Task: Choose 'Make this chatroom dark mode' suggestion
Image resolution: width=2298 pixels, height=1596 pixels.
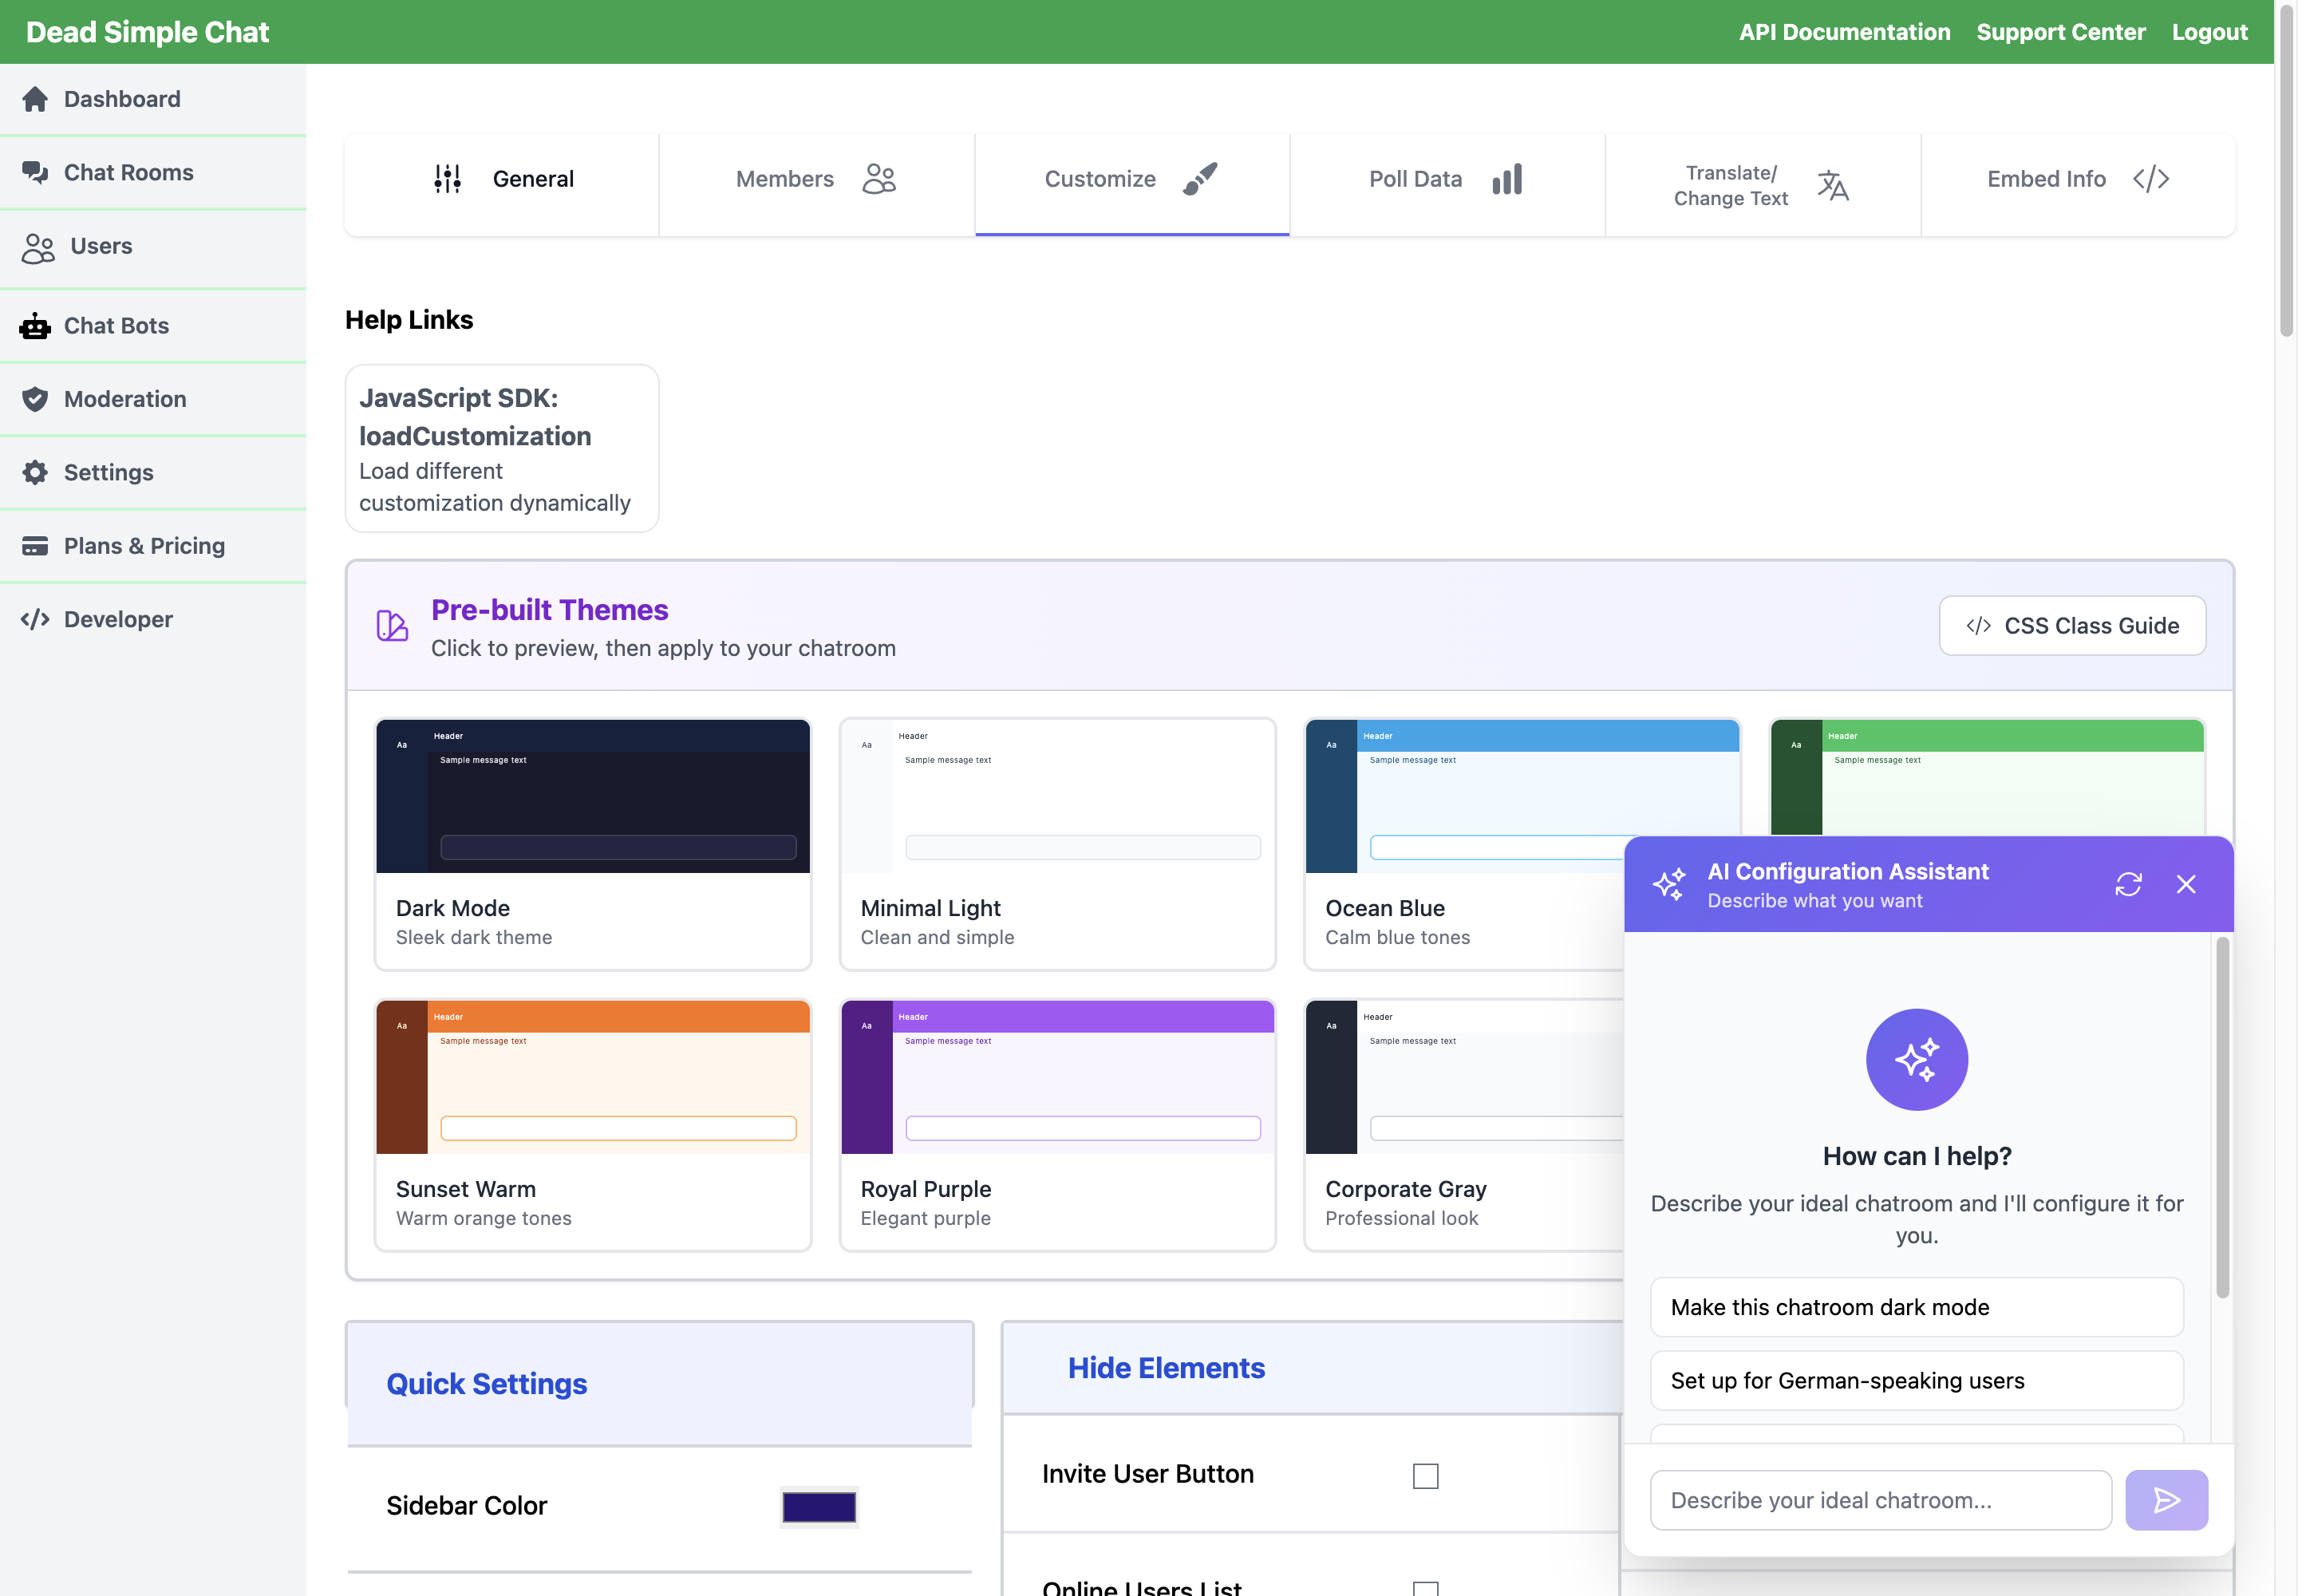Action: [x=1916, y=1306]
